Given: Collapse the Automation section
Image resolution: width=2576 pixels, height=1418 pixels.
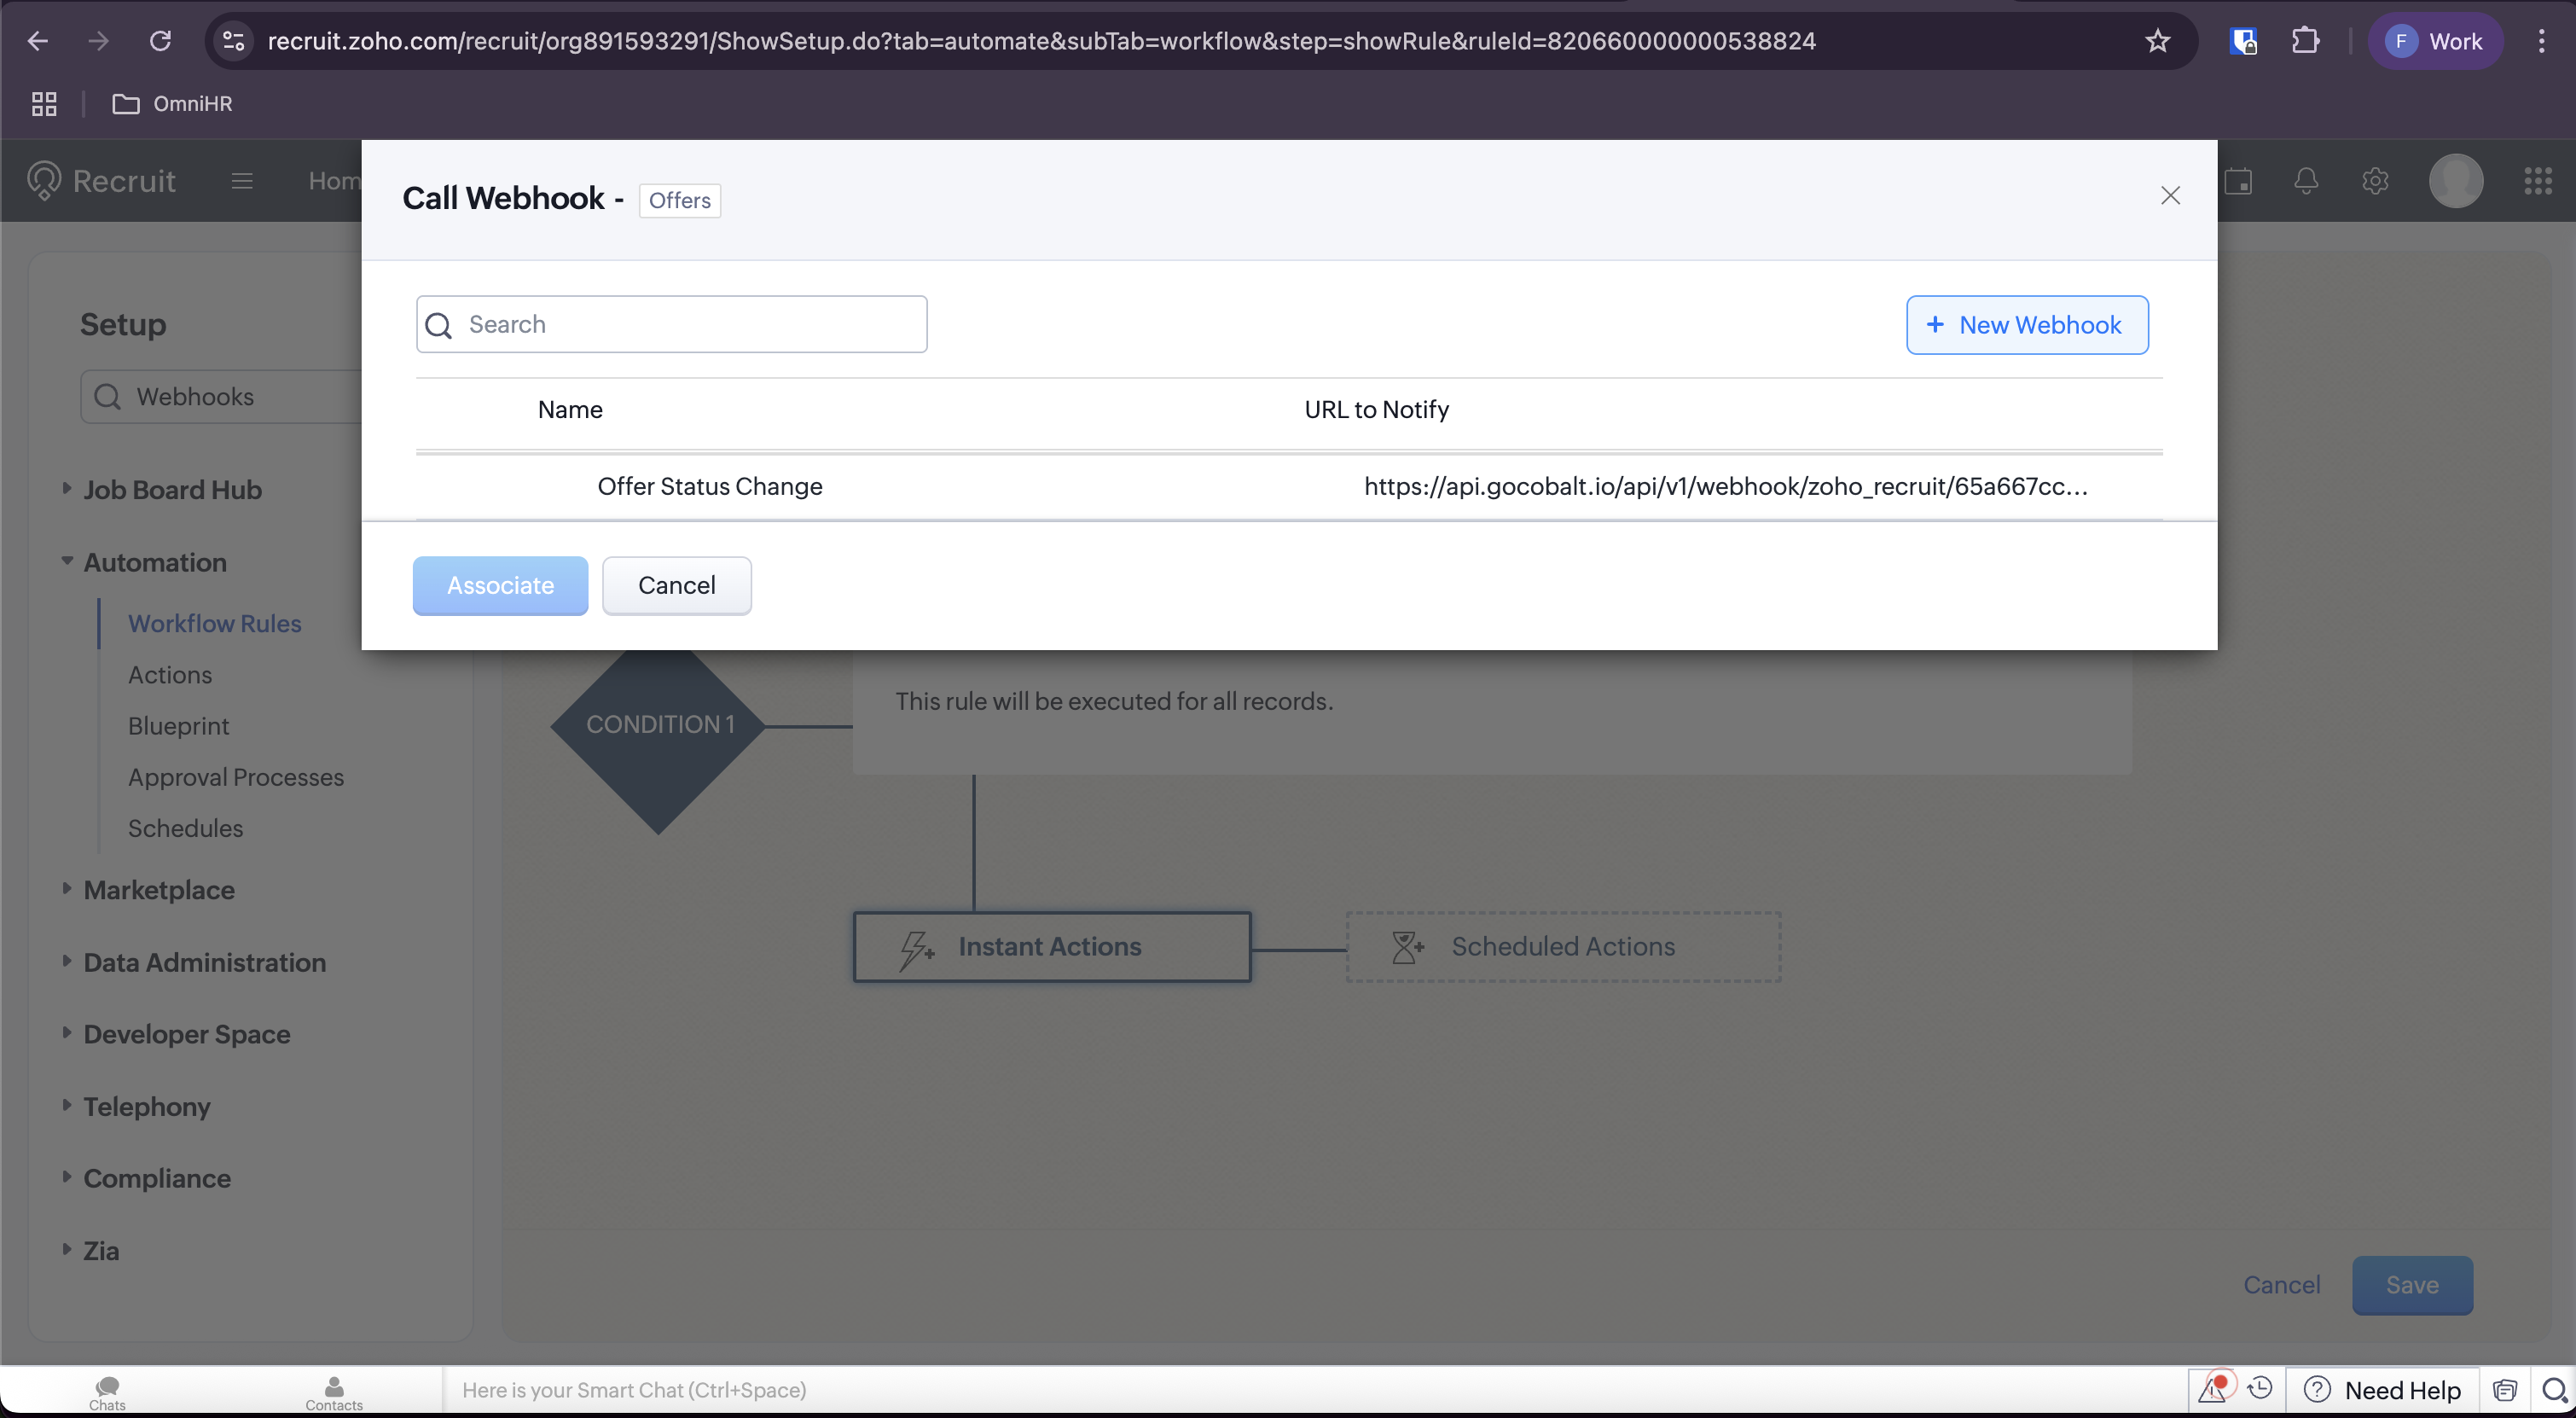Looking at the screenshot, I should tap(154, 562).
